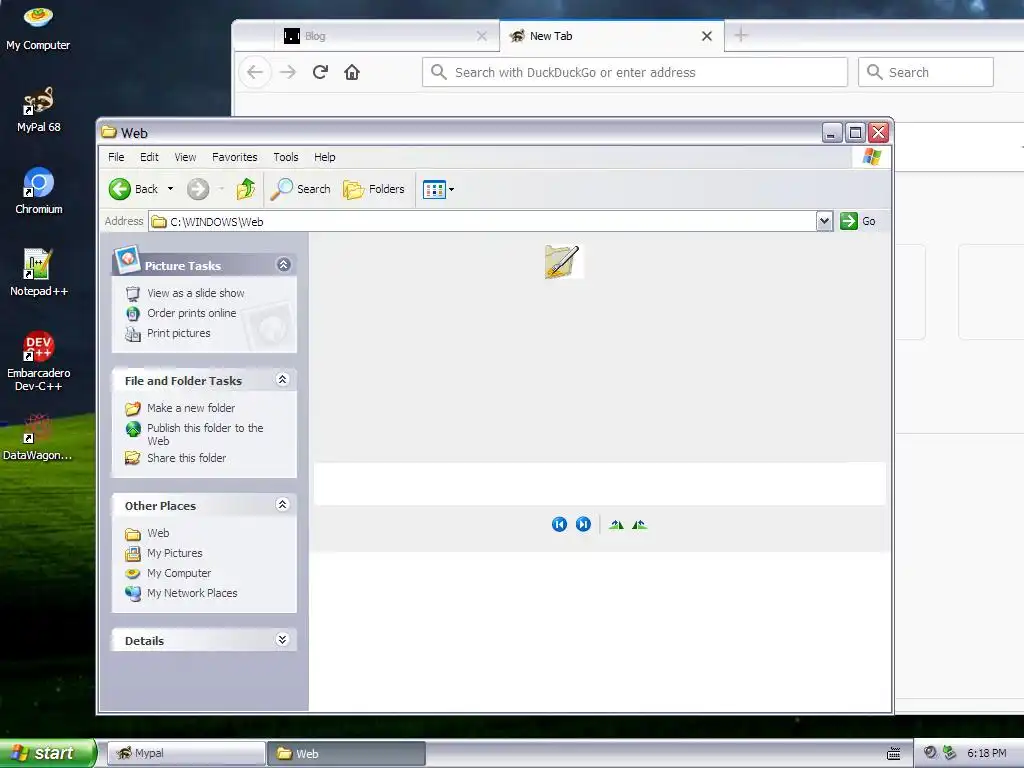
Task: Click Print pictures link
Action: click(x=178, y=333)
